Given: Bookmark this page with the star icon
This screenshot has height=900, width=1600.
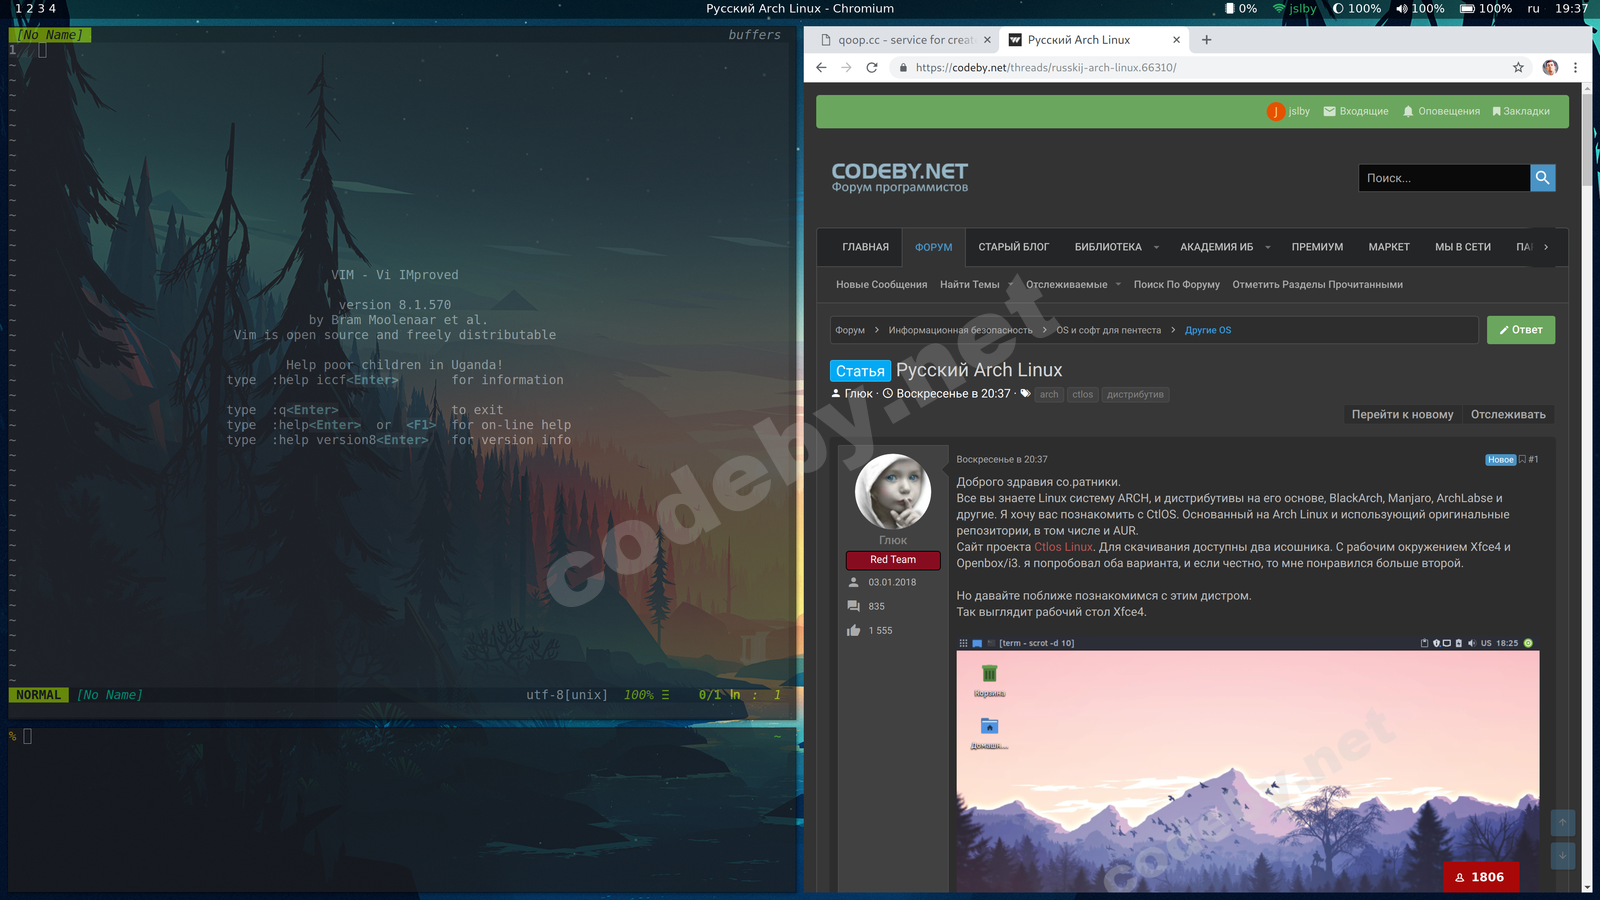Looking at the screenshot, I should [x=1518, y=67].
